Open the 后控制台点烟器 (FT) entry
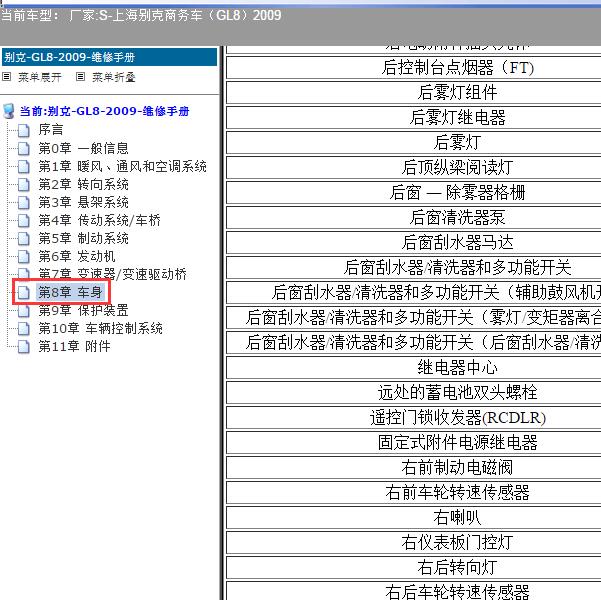The height and width of the screenshot is (600, 601). point(414,68)
